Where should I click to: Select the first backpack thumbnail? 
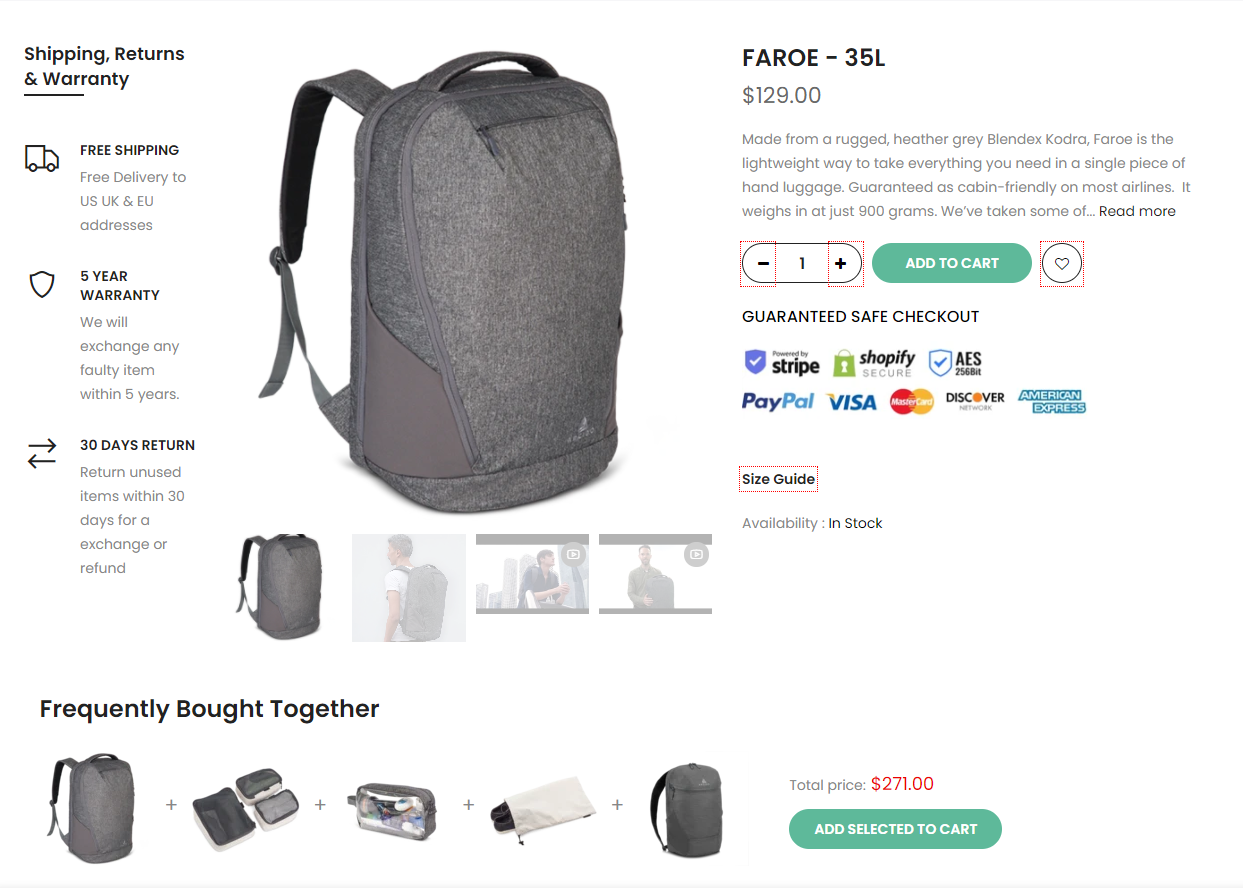tap(280, 587)
